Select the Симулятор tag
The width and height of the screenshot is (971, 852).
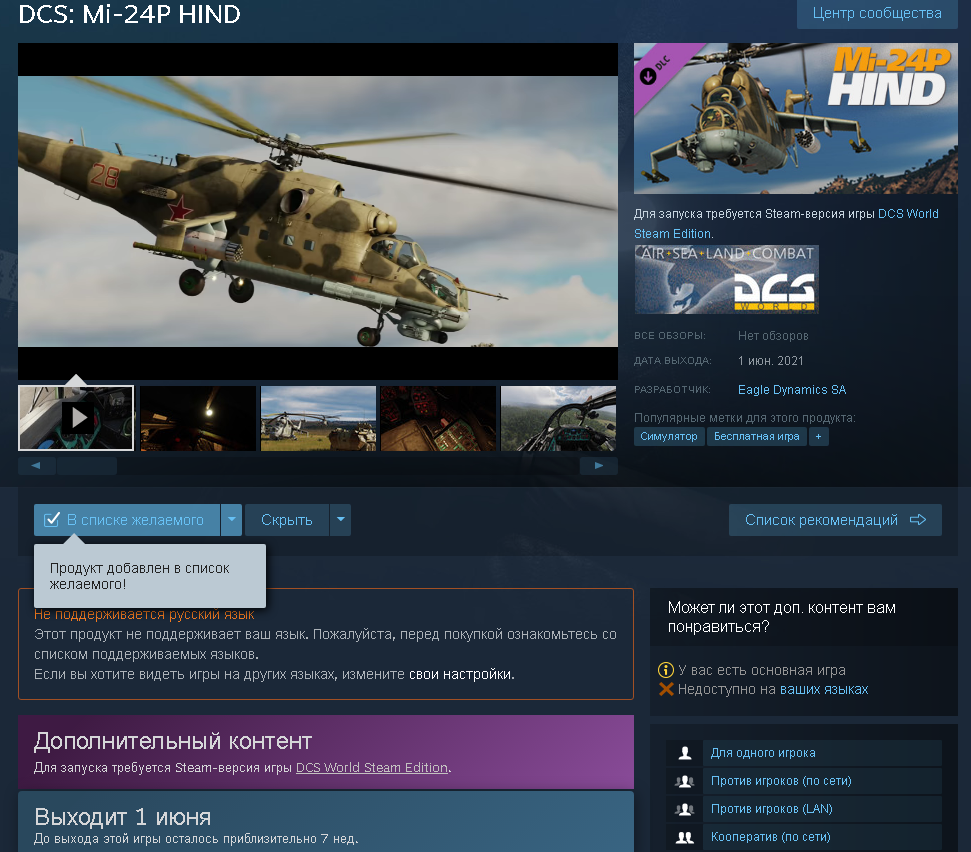click(669, 437)
